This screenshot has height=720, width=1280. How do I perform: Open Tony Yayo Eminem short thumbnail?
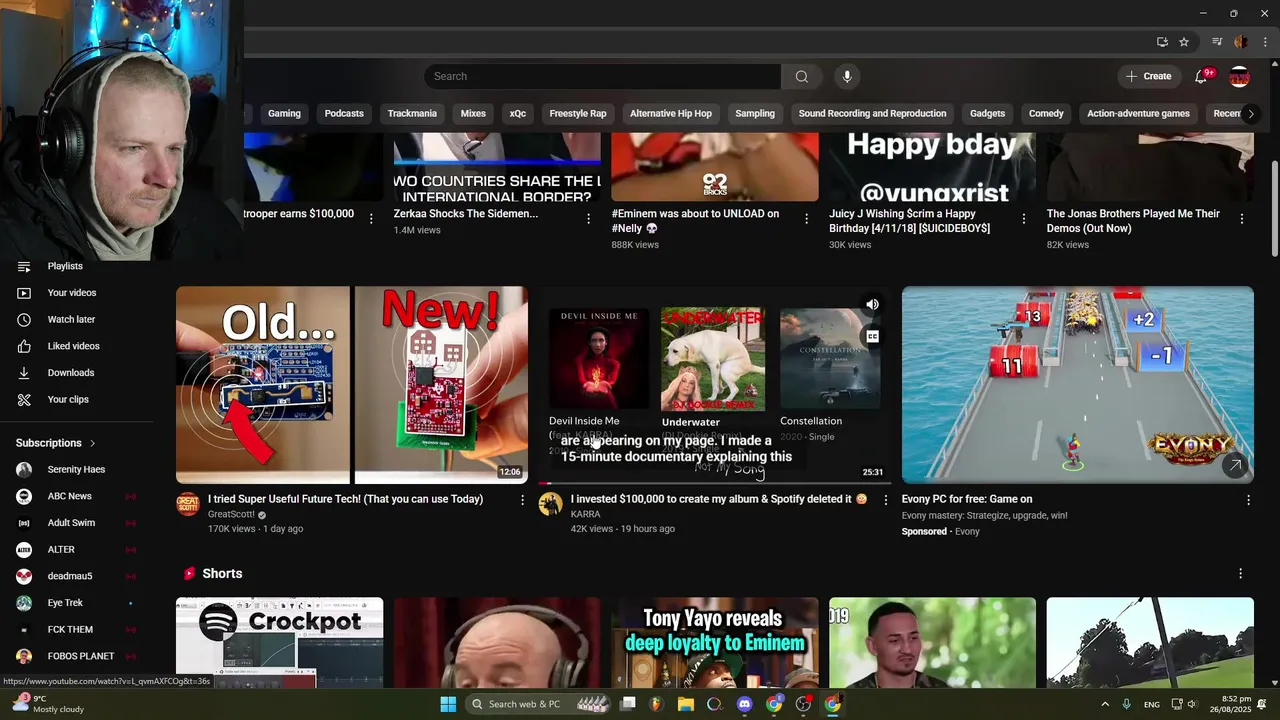point(715,642)
